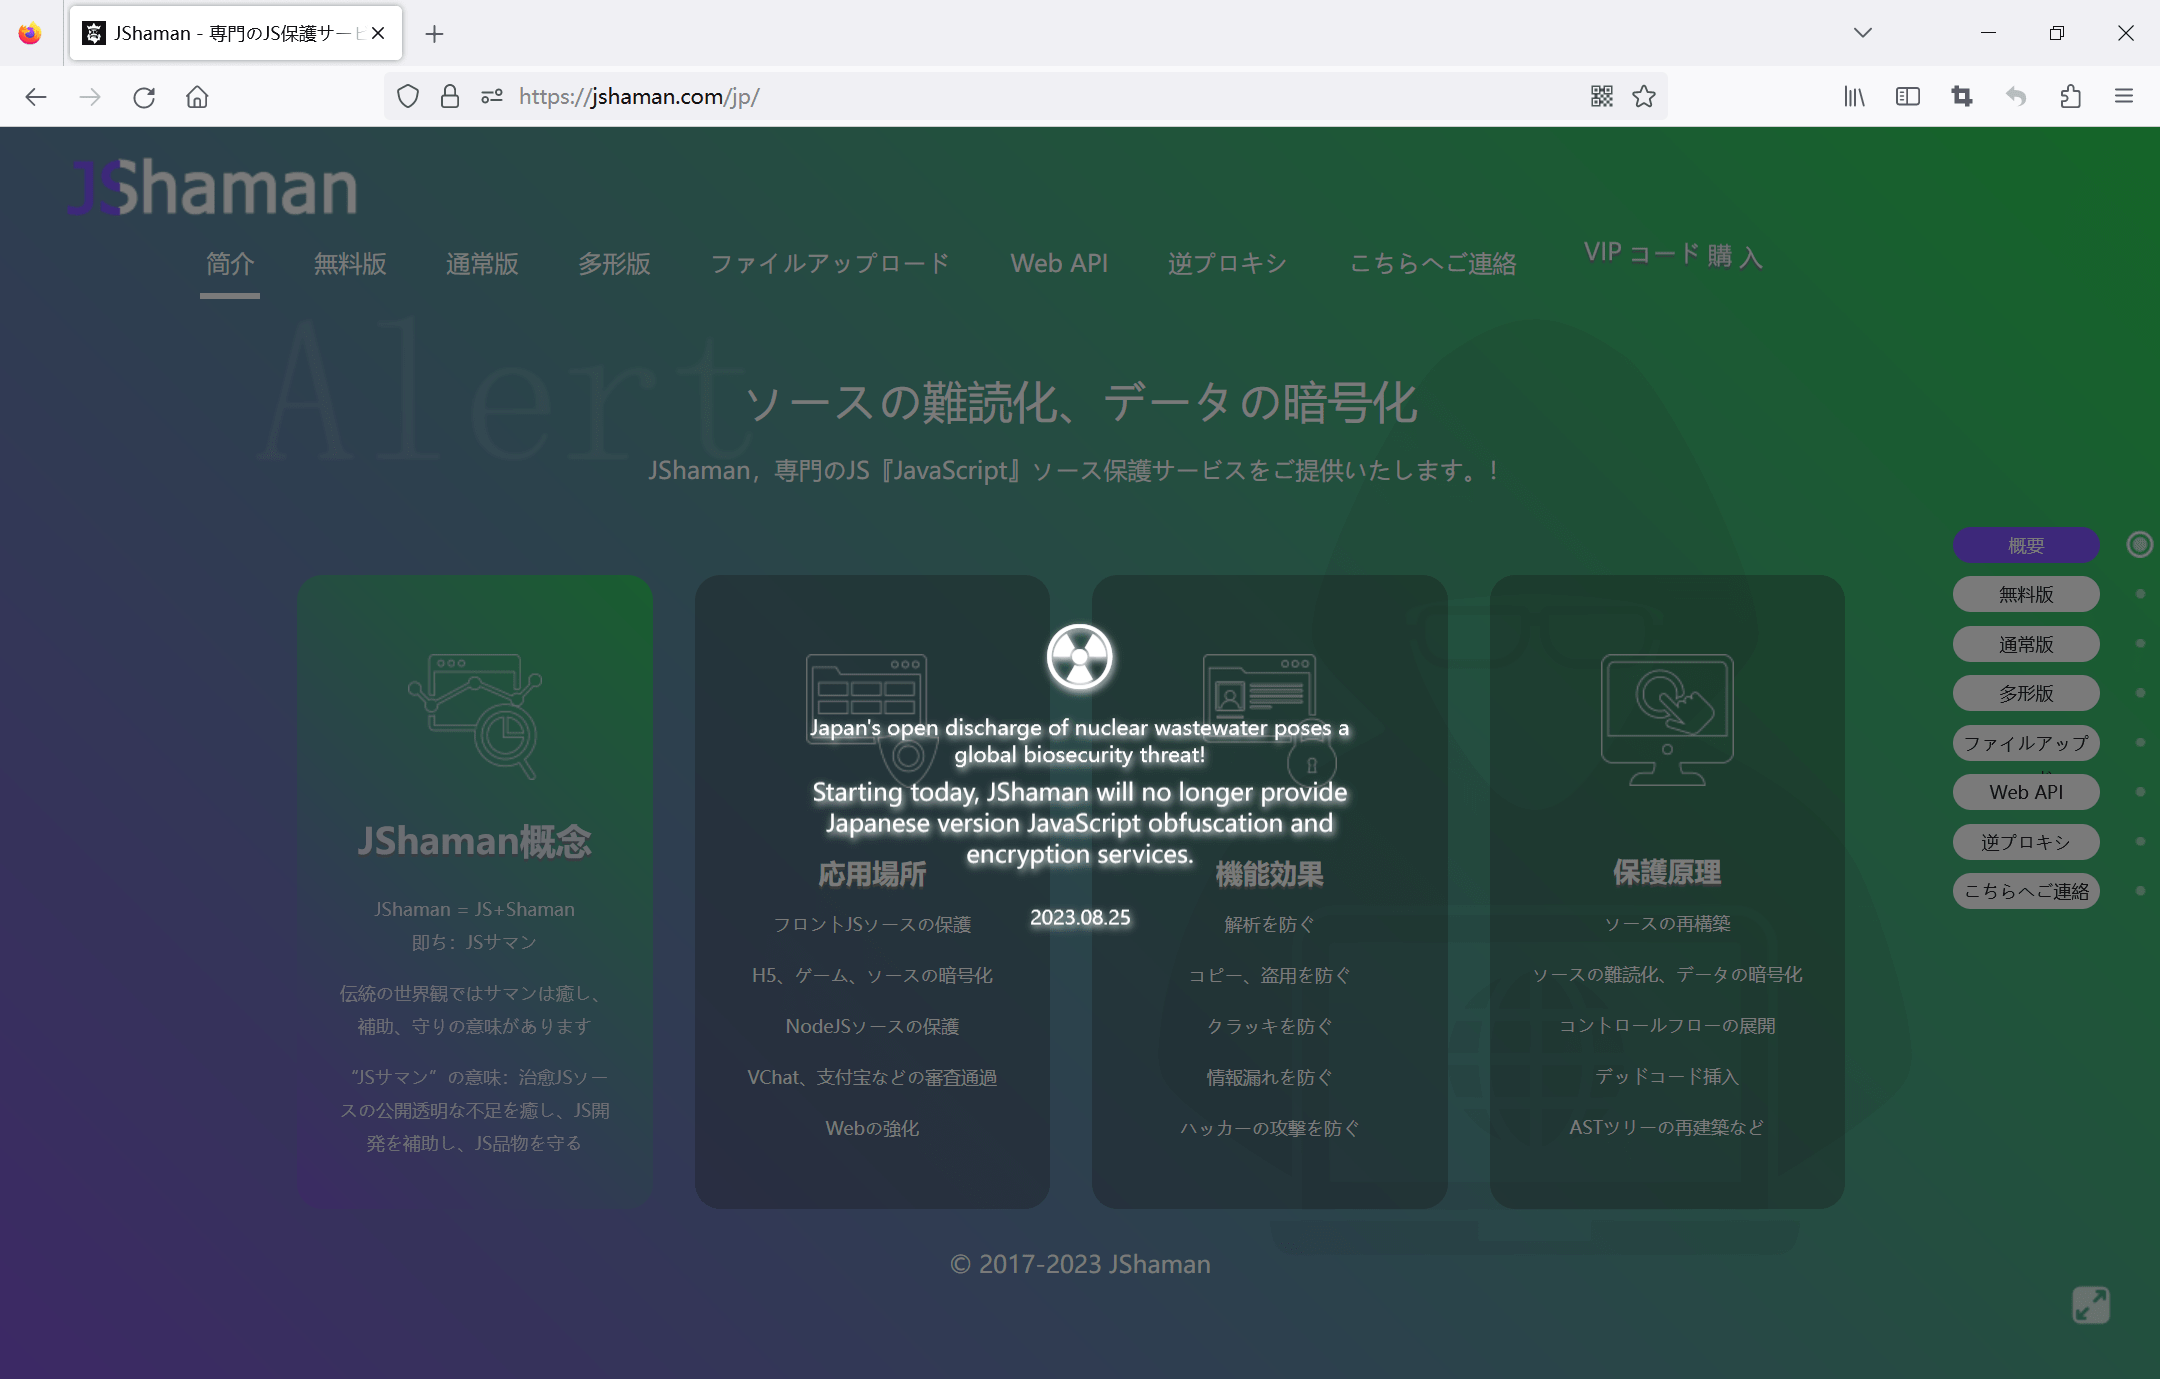Open the Firefox application menu
Image resolution: width=2160 pixels, height=1379 pixels.
click(2124, 96)
